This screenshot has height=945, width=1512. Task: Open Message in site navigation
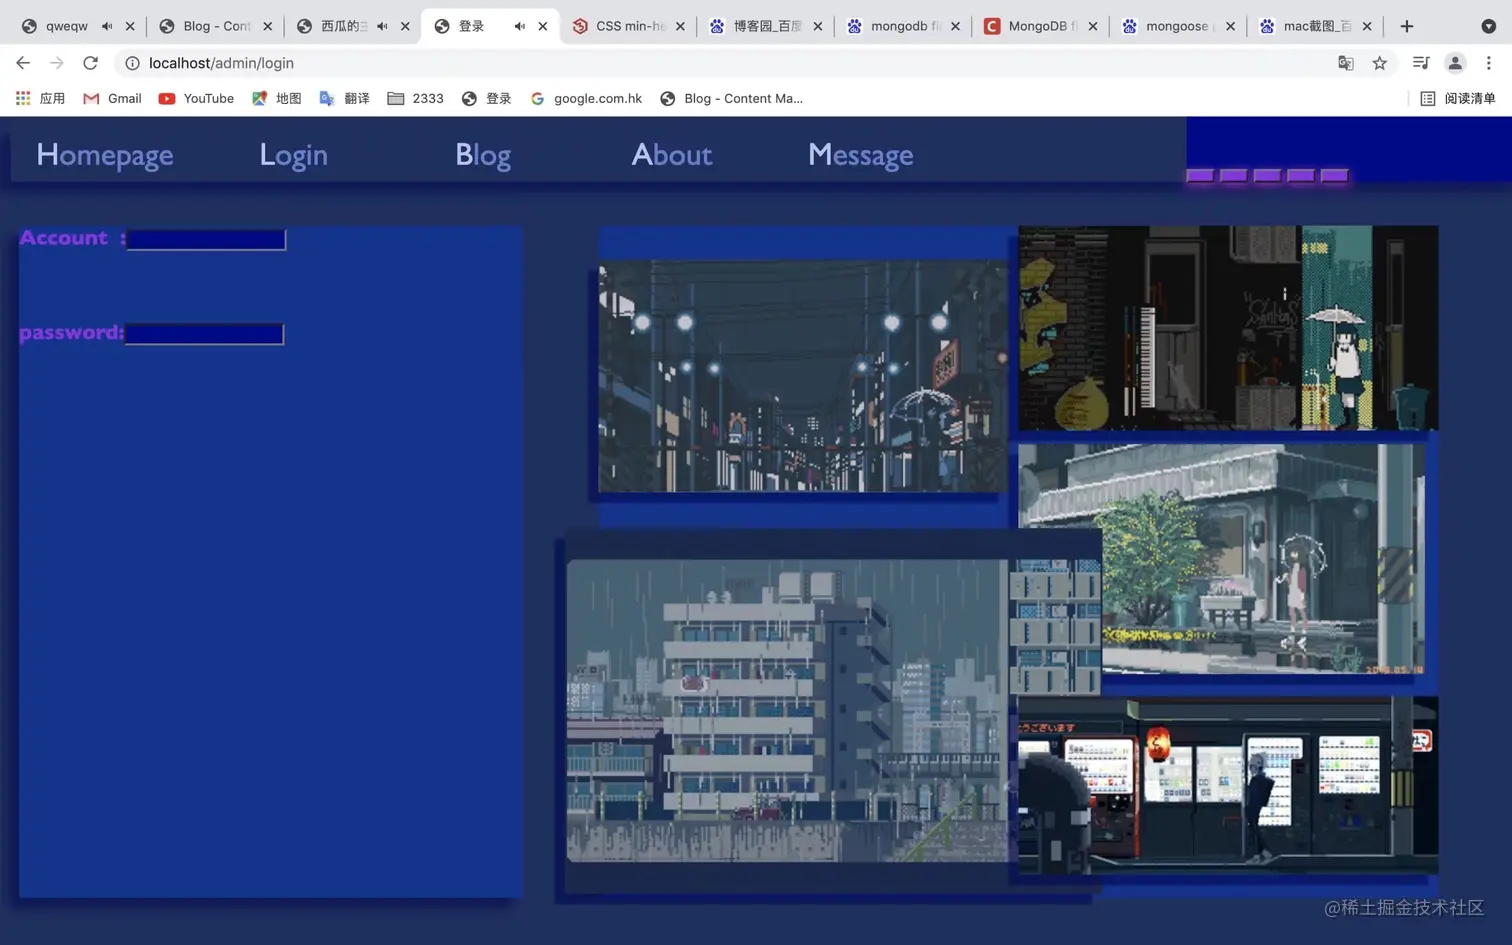coord(860,155)
